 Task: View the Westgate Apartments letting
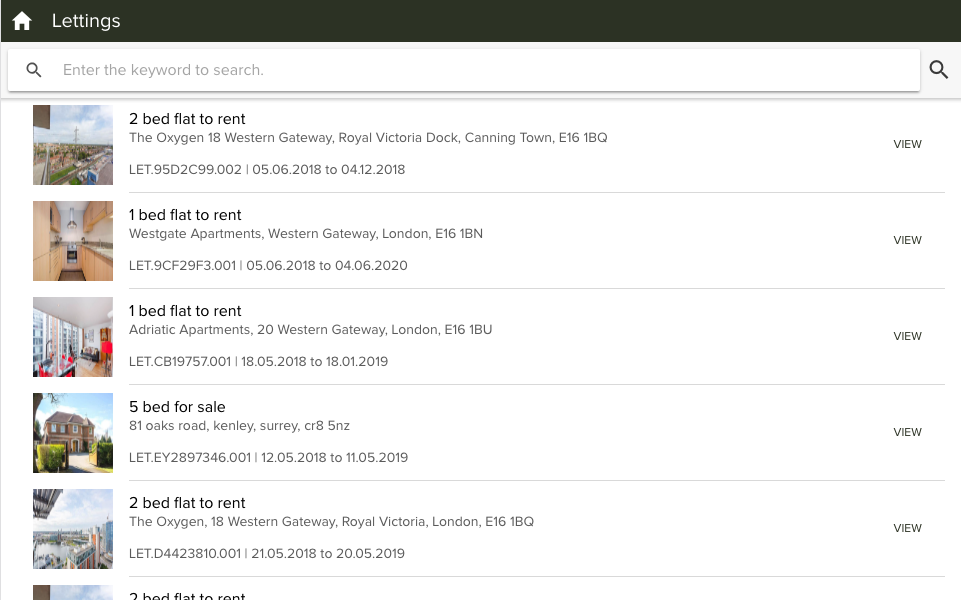coord(907,240)
